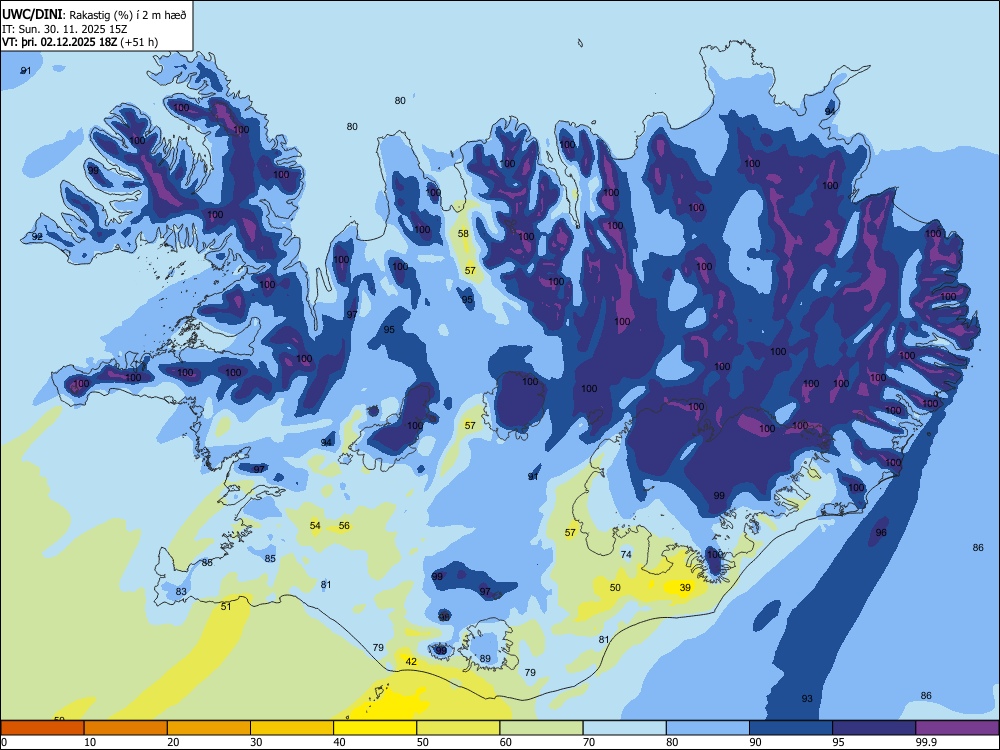Screen dimensions: 1000x750
Task: Click the '70' legend tick label
Action: pos(589,742)
